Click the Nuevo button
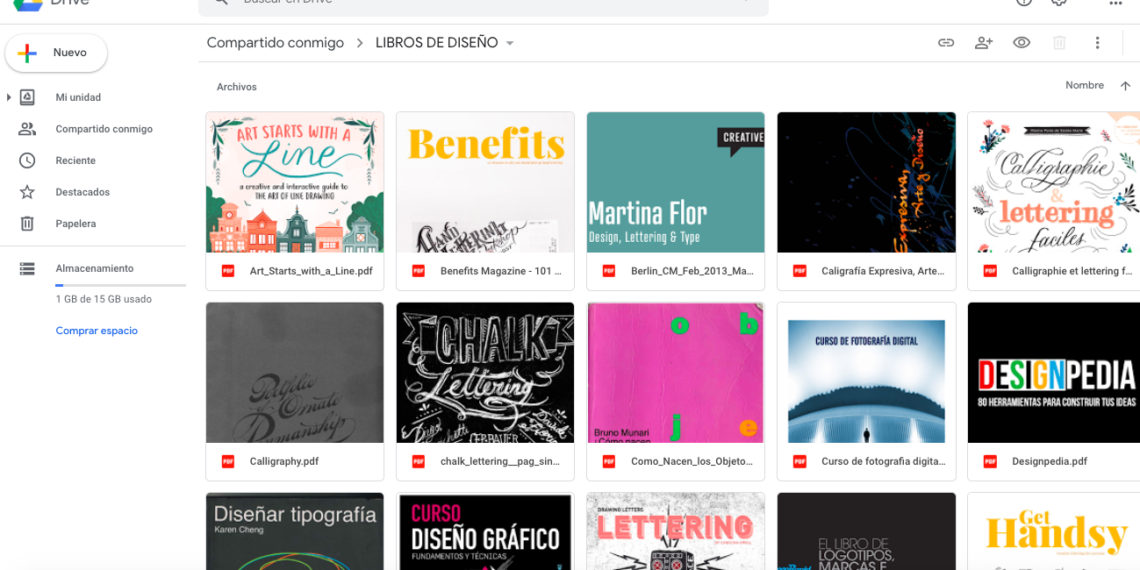The image size is (1140, 570). point(56,53)
